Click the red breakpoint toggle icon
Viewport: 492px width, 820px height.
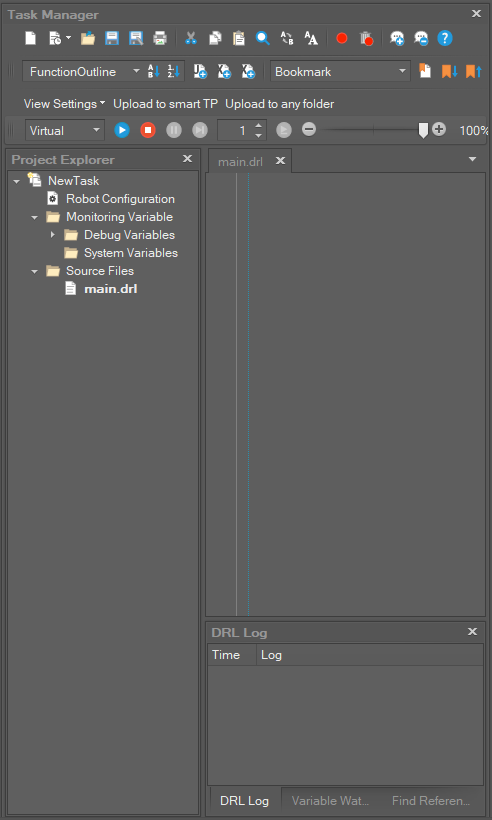342,38
